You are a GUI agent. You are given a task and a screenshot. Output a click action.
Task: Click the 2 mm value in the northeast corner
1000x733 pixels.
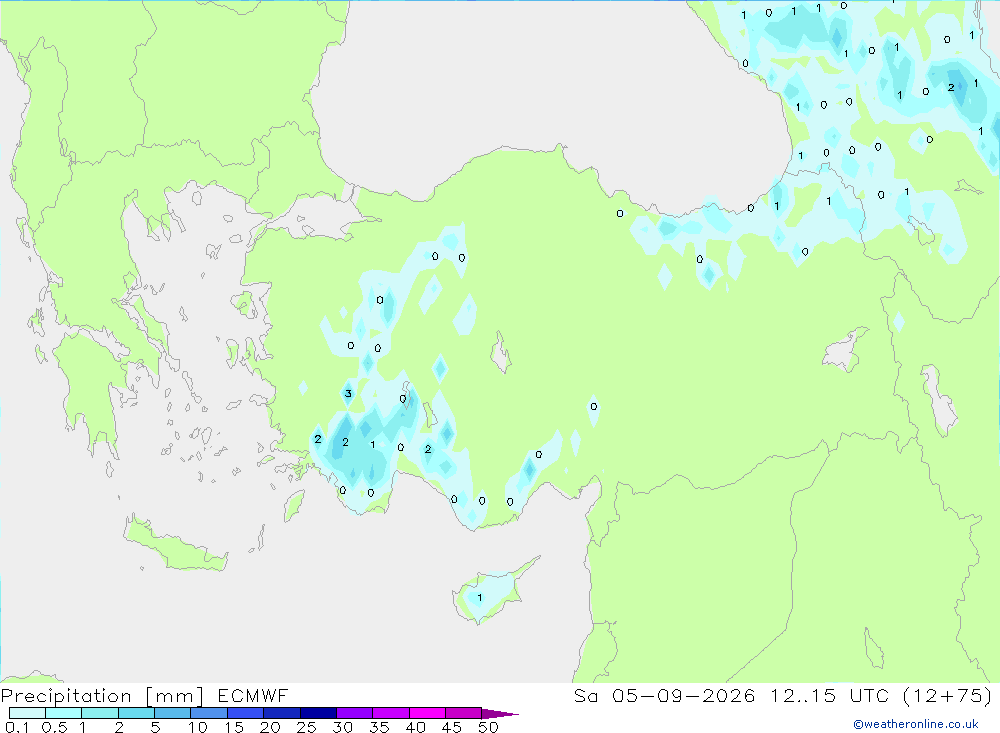[x=951, y=87]
